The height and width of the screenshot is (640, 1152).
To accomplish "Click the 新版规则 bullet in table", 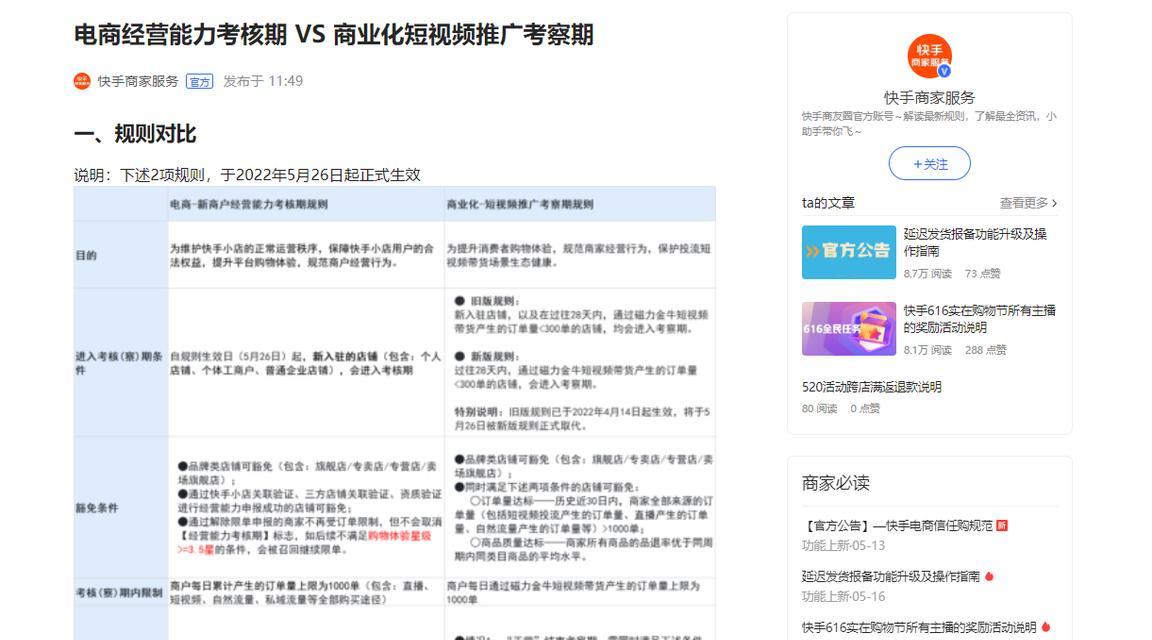I will [486, 356].
